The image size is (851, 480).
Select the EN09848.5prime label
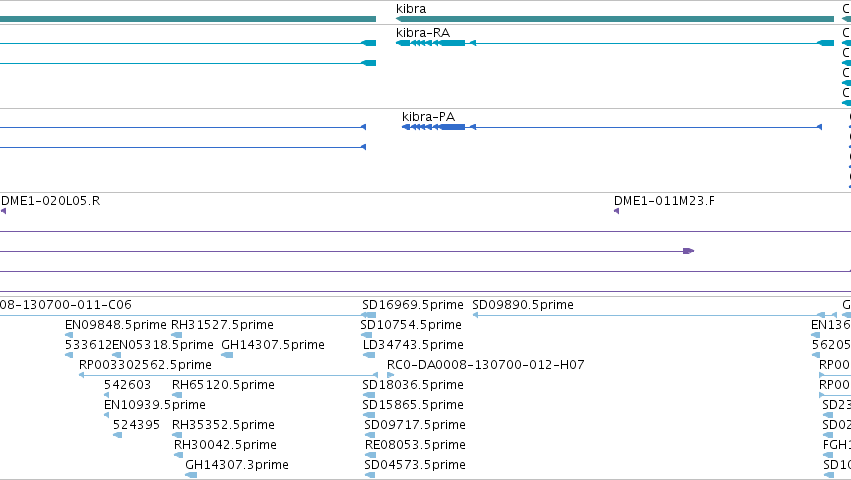[x=116, y=325]
